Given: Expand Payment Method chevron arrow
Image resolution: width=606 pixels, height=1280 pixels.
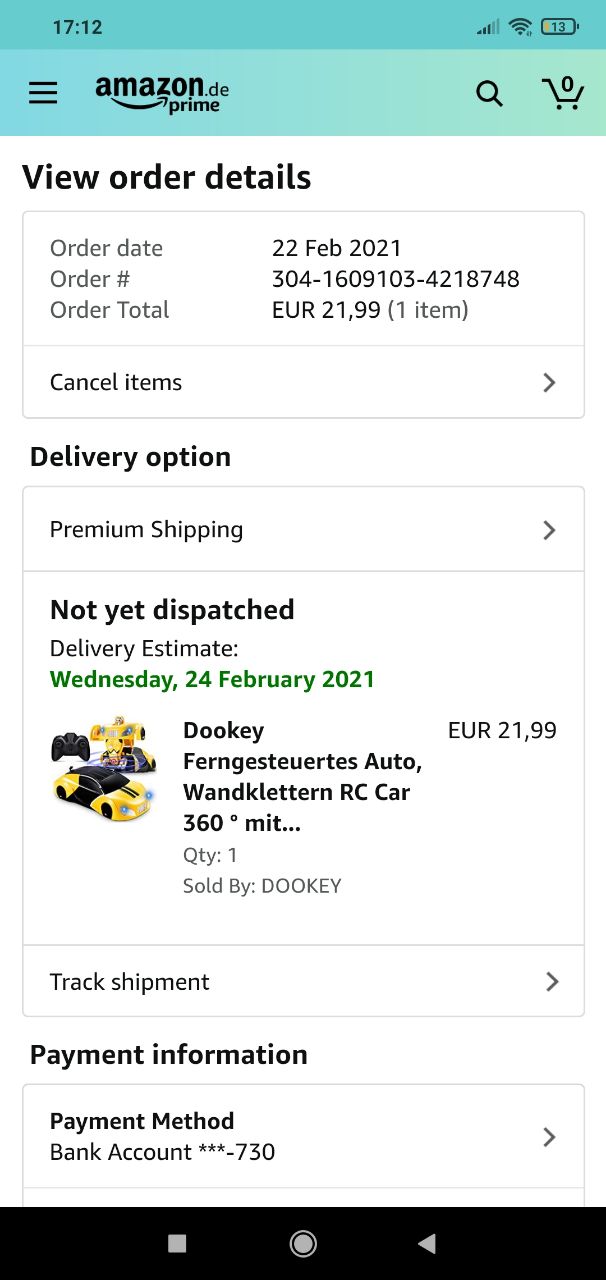Looking at the screenshot, I should pos(549,1137).
